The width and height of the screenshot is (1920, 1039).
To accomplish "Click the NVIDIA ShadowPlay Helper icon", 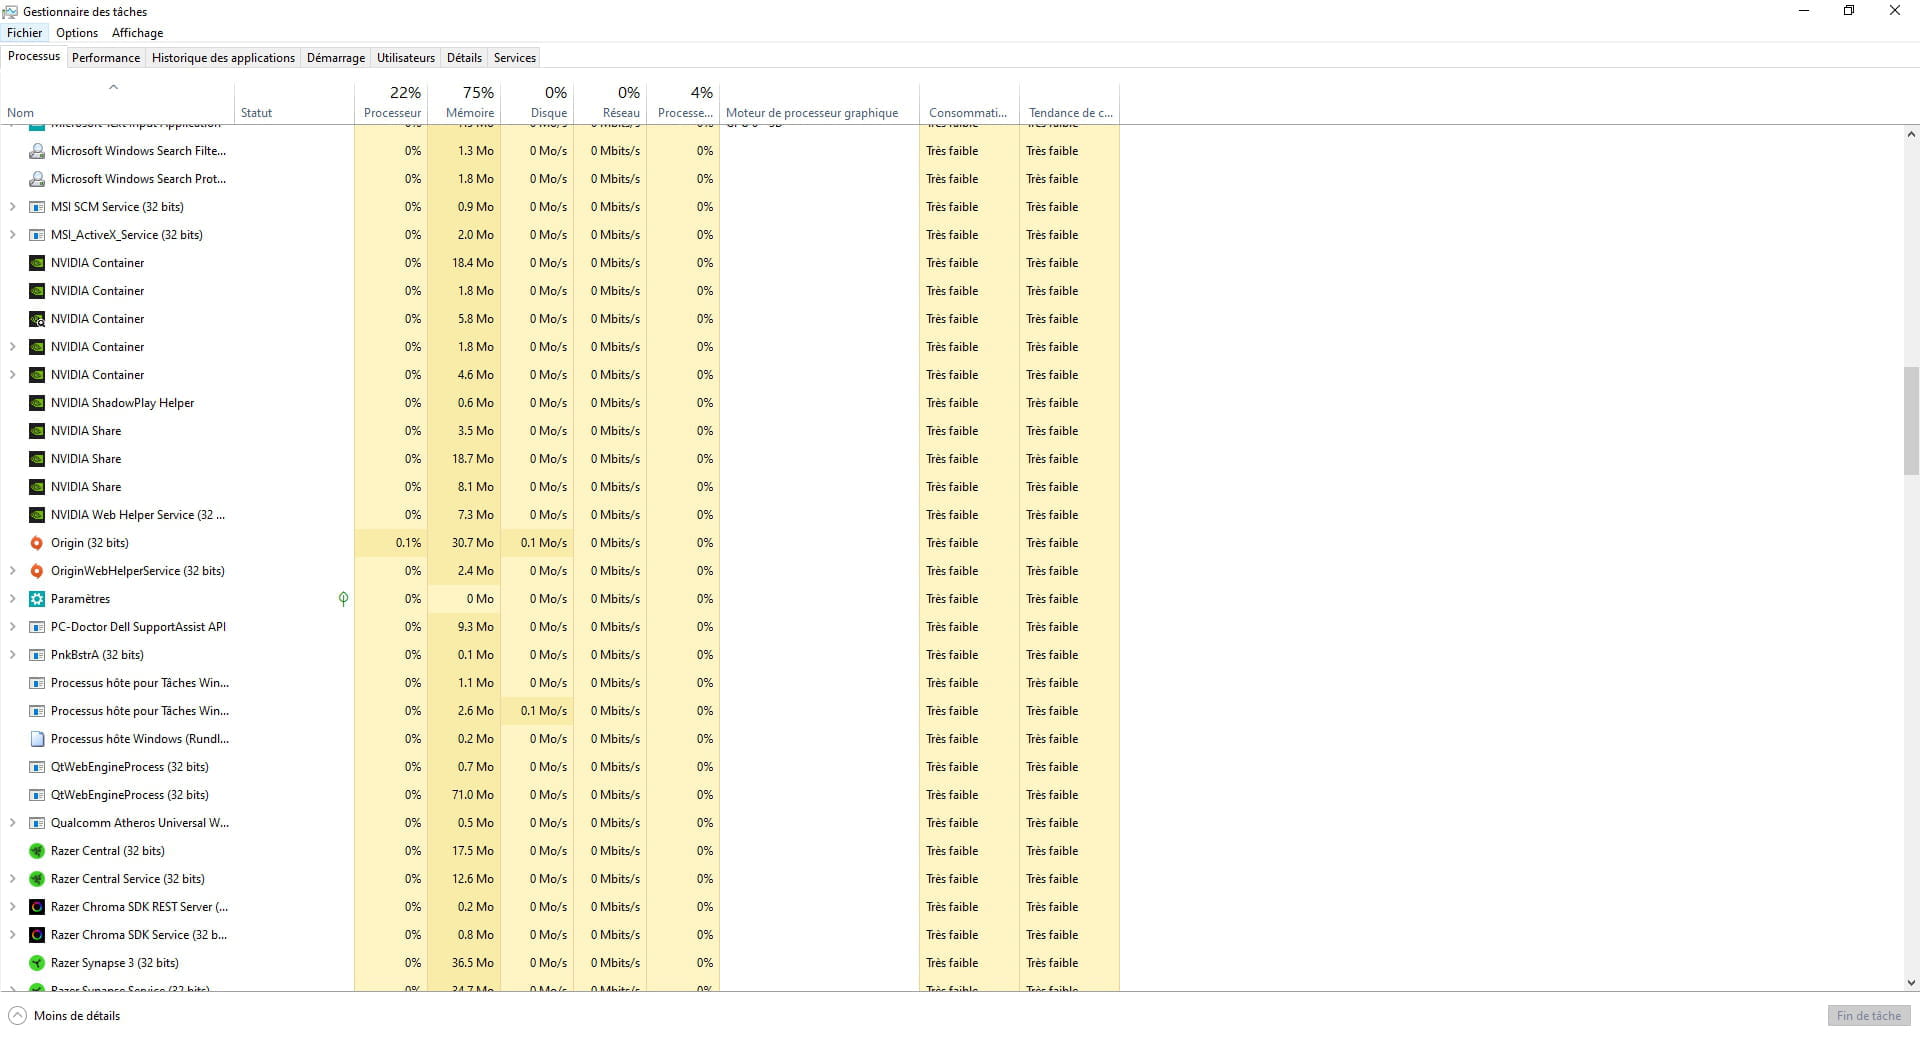I will pos(37,403).
